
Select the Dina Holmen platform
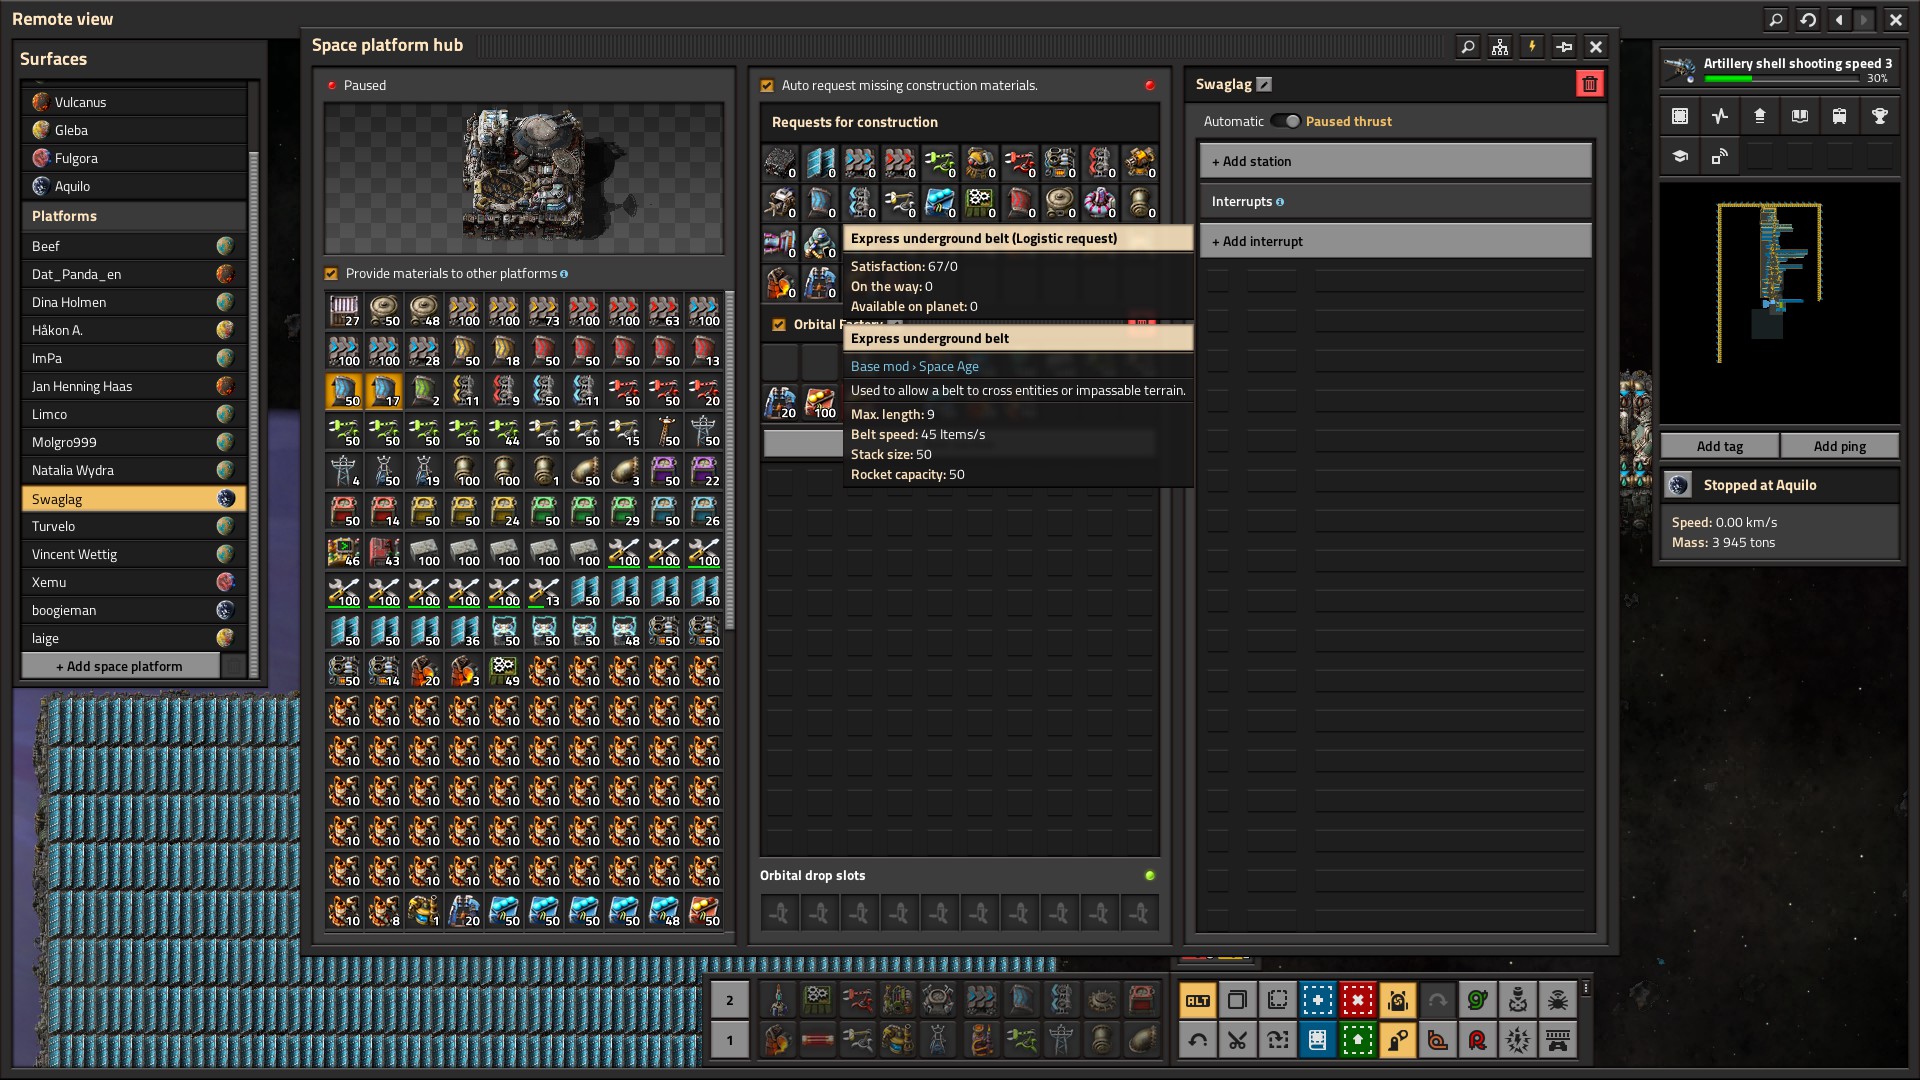134,302
